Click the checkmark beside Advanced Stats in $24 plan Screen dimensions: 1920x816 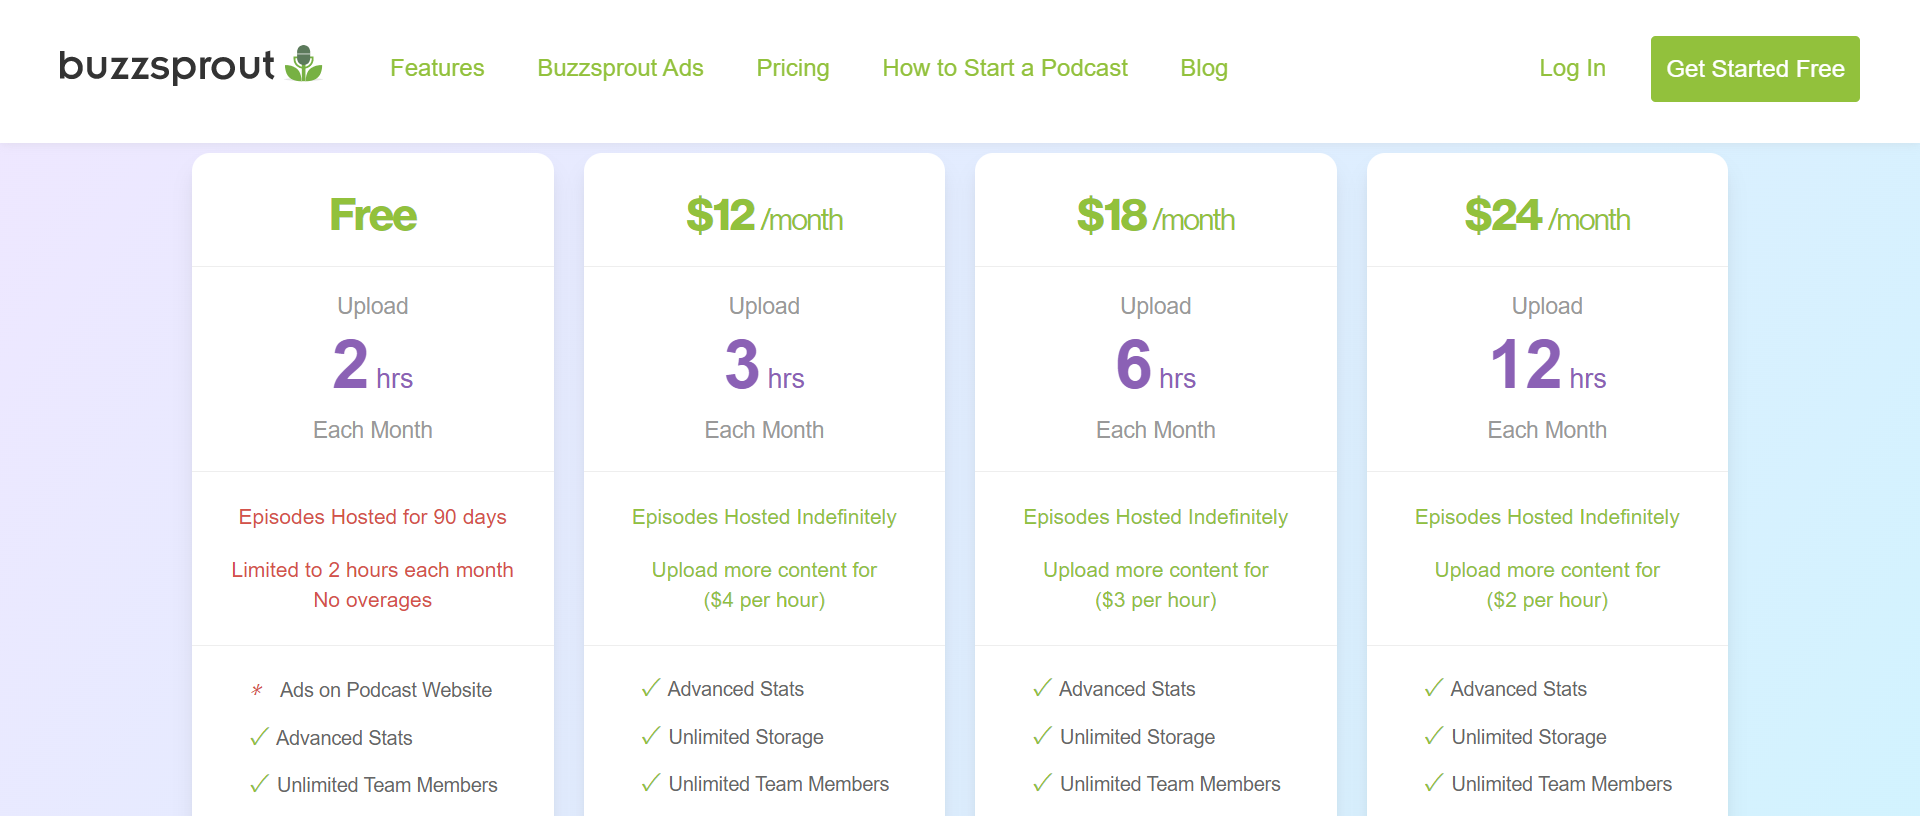pyautogui.click(x=1433, y=688)
